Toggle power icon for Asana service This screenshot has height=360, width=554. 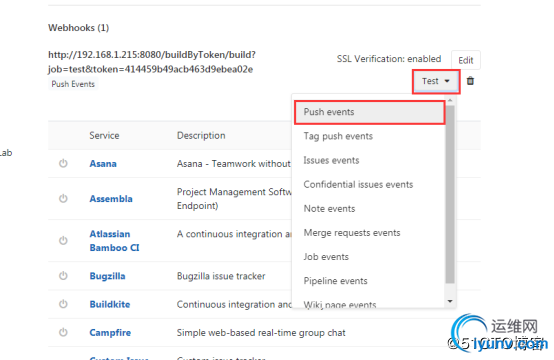pos(63,163)
